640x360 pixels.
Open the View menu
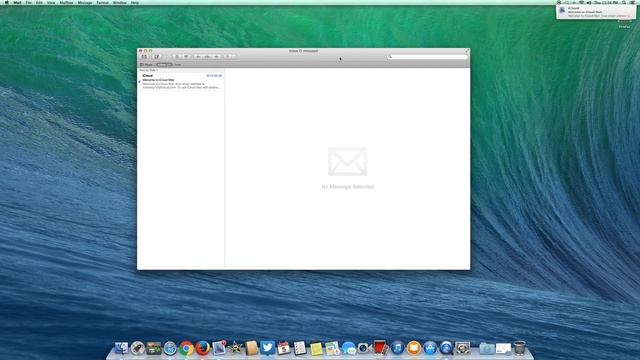tap(51, 2)
